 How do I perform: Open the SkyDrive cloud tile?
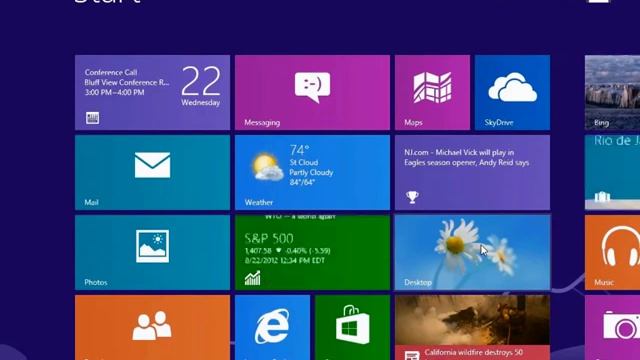(x=512, y=93)
